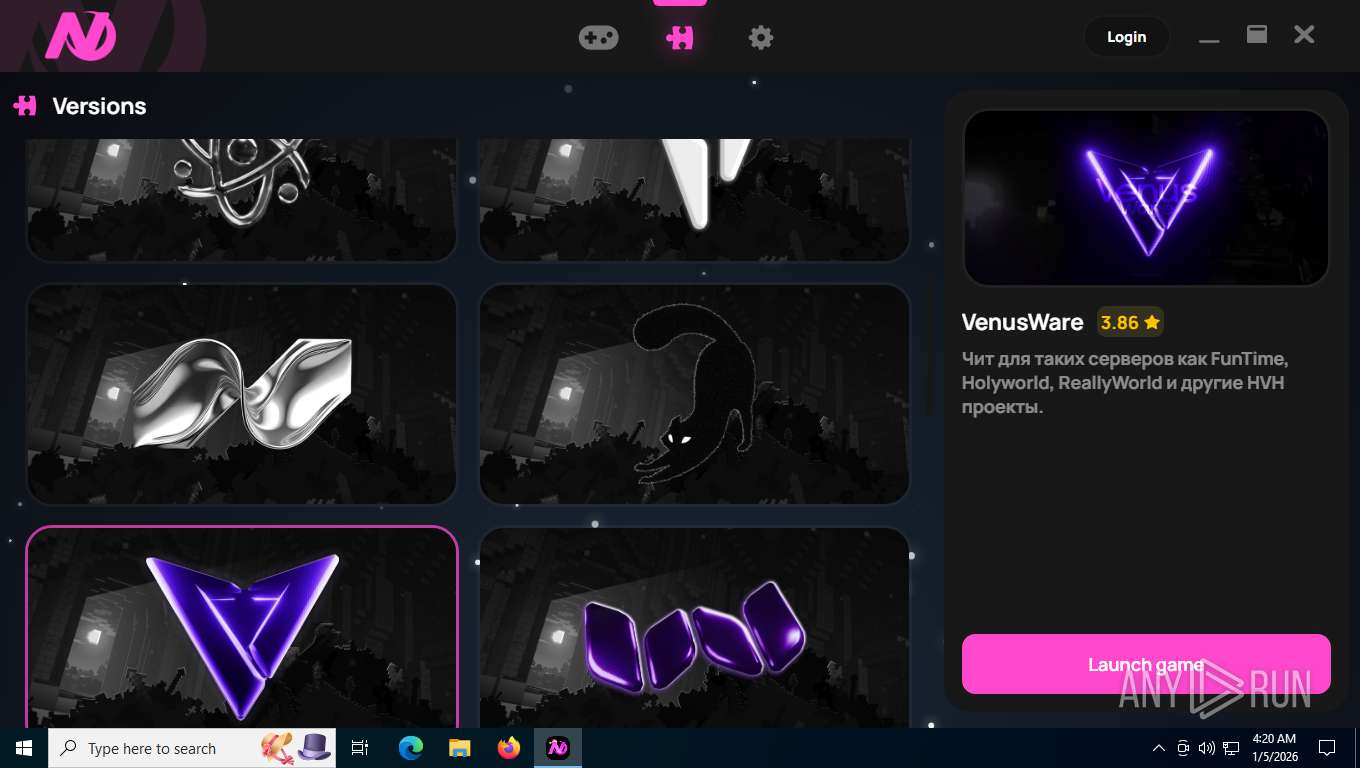Launch Microsoft Edge from taskbar
1360x768 pixels.
pos(411,748)
